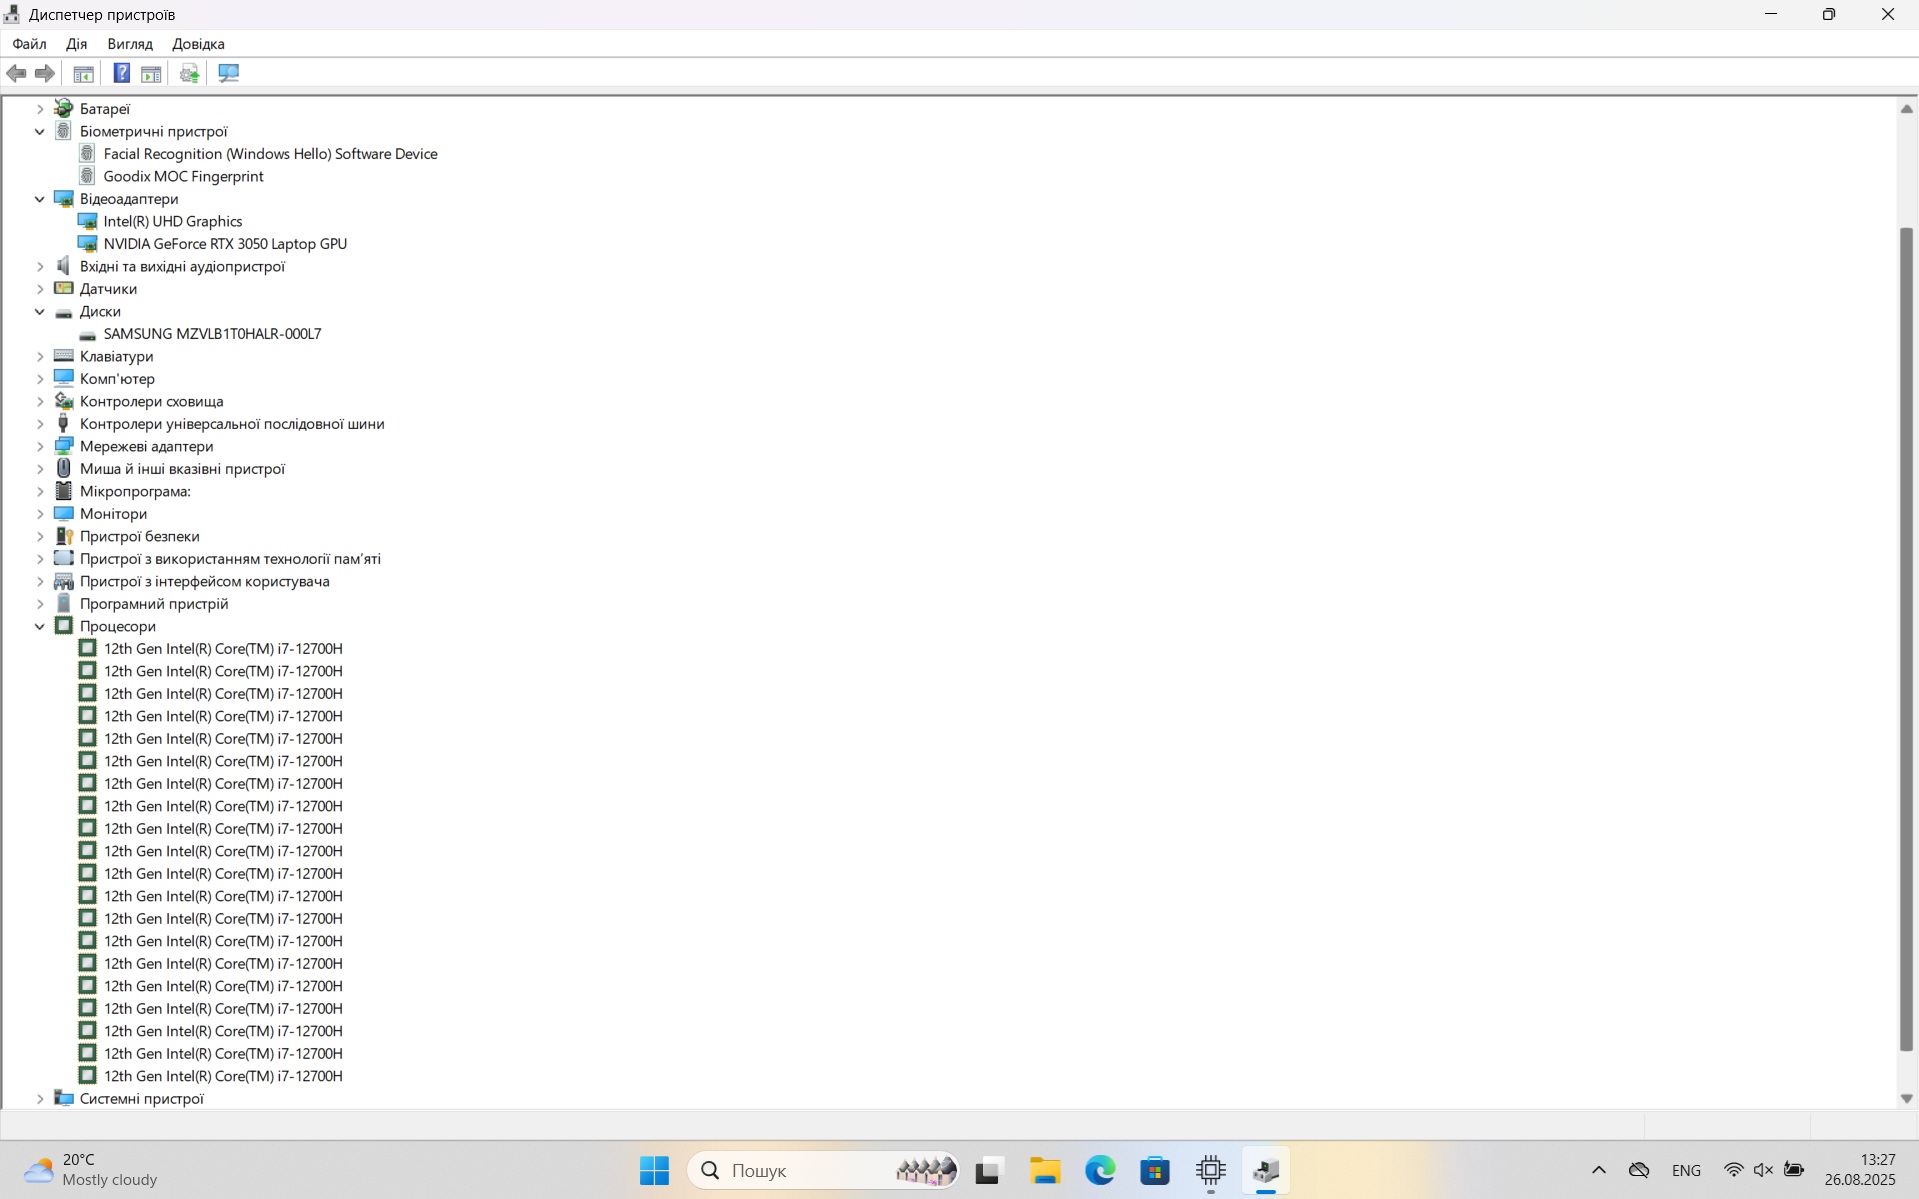Click the Forward arrow toolbar icon
This screenshot has width=1919, height=1199.
tap(45, 73)
